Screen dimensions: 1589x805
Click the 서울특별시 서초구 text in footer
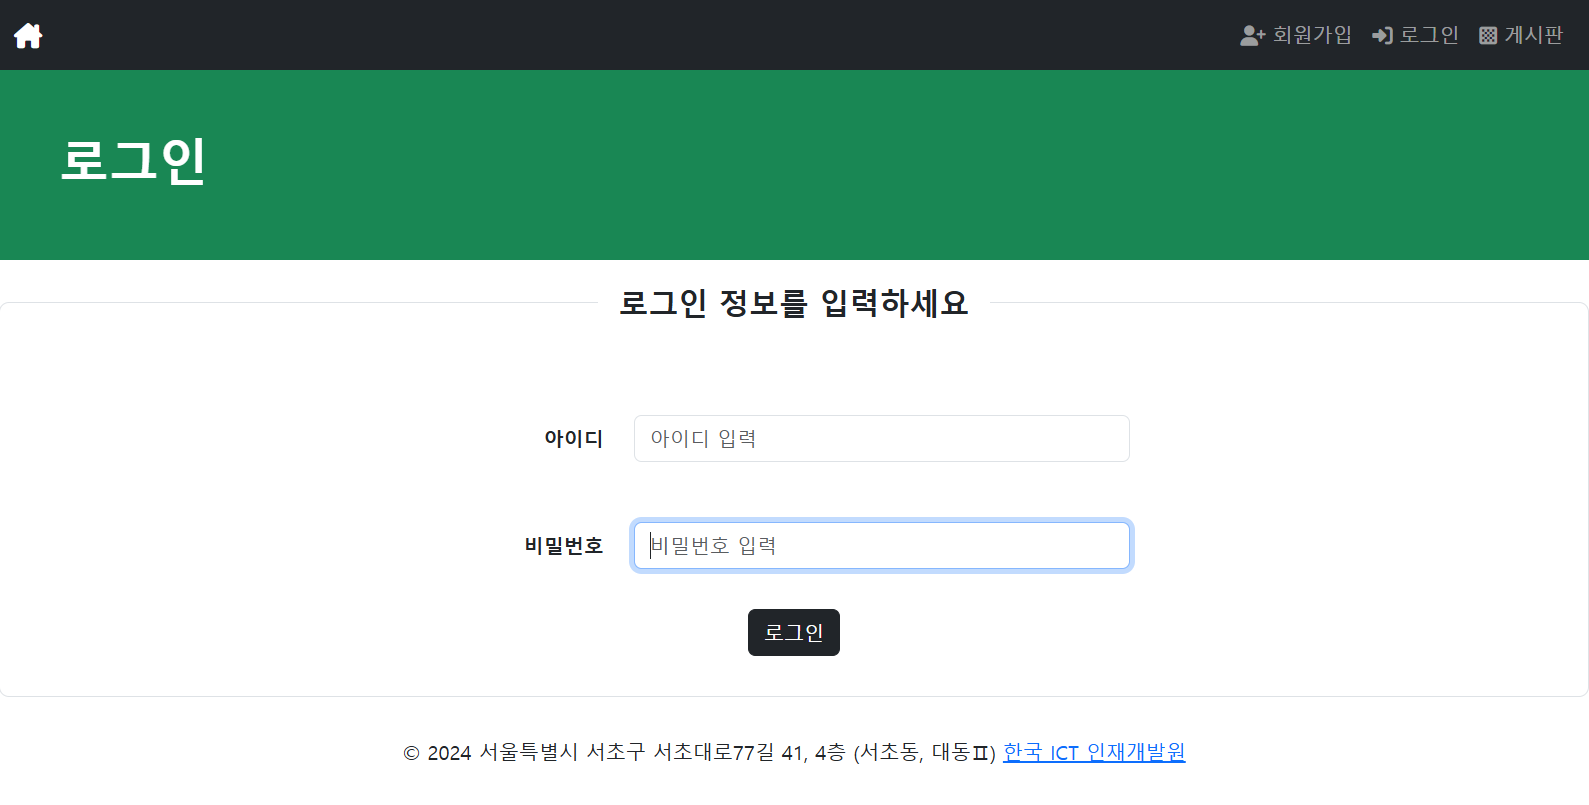coord(562,752)
